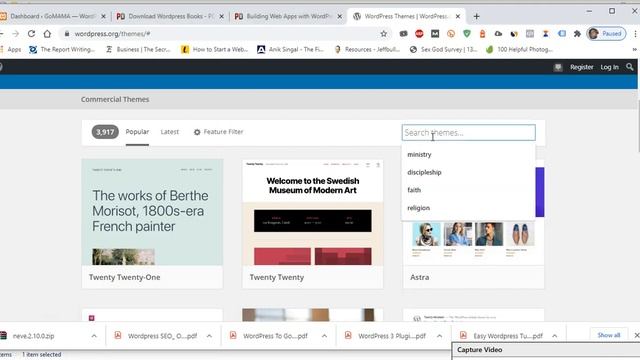Click the 3,917 theme count badge

[x=105, y=132]
